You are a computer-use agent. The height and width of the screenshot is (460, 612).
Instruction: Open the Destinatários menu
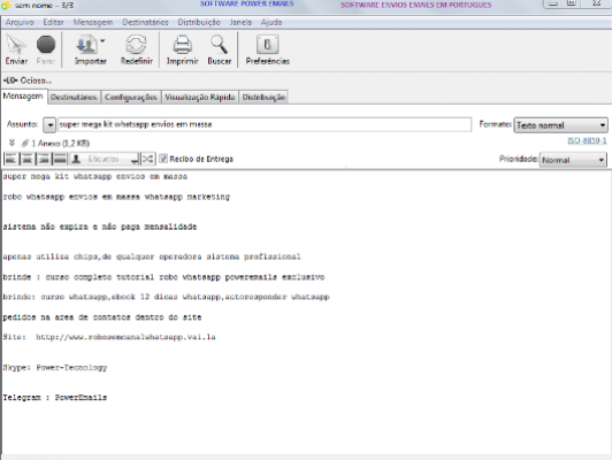click(145, 22)
